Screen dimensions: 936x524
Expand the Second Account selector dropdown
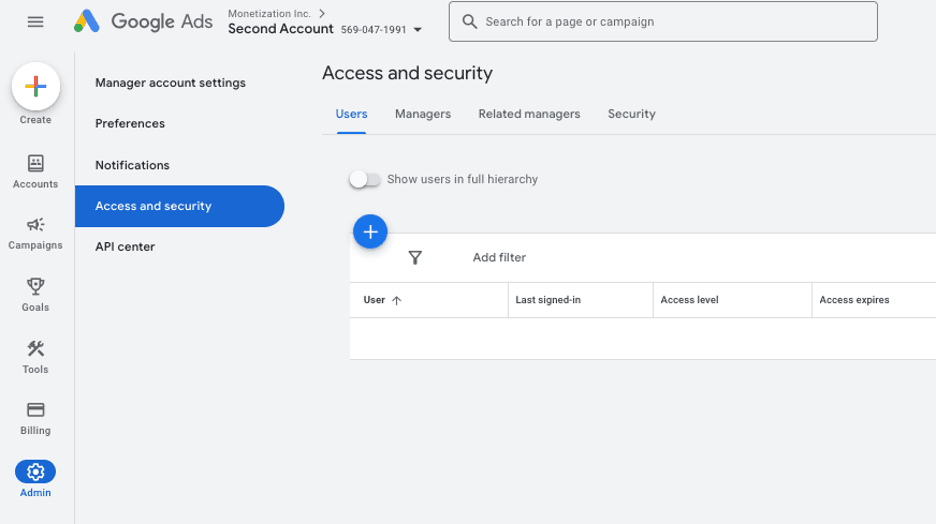[x=418, y=30]
